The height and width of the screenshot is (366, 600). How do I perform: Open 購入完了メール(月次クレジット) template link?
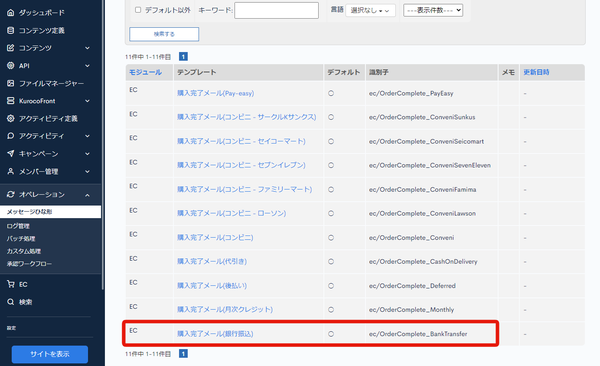[225, 310]
